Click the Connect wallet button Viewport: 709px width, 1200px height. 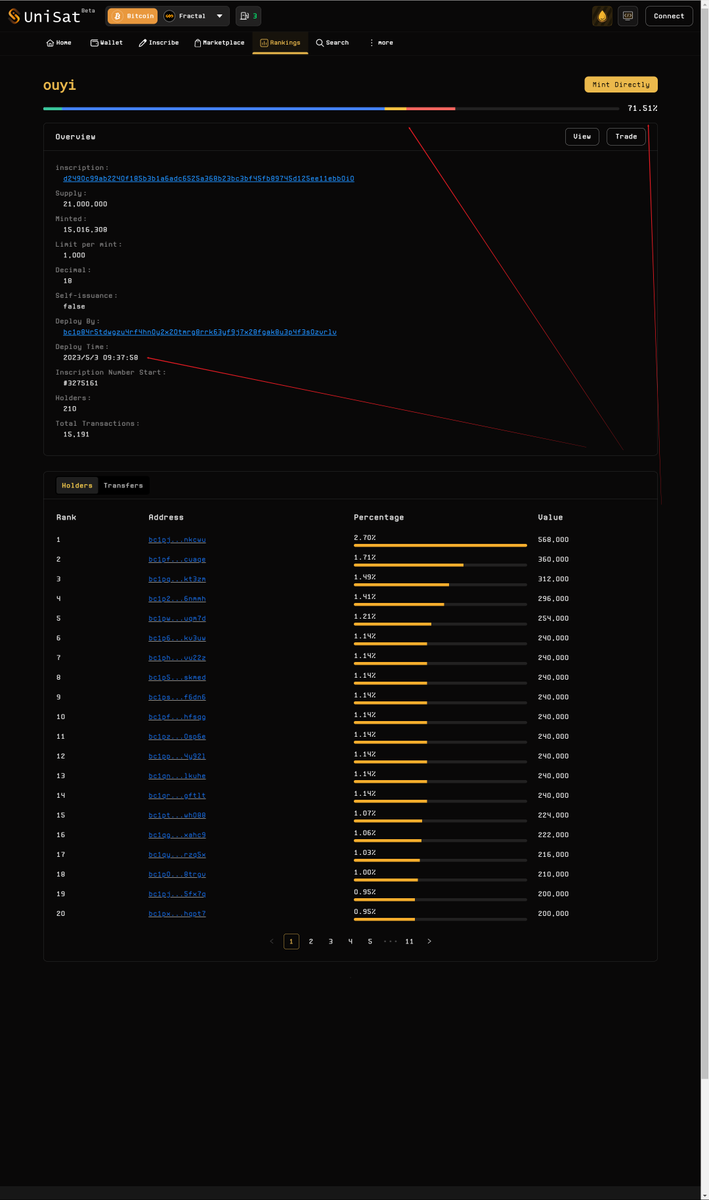coord(669,16)
